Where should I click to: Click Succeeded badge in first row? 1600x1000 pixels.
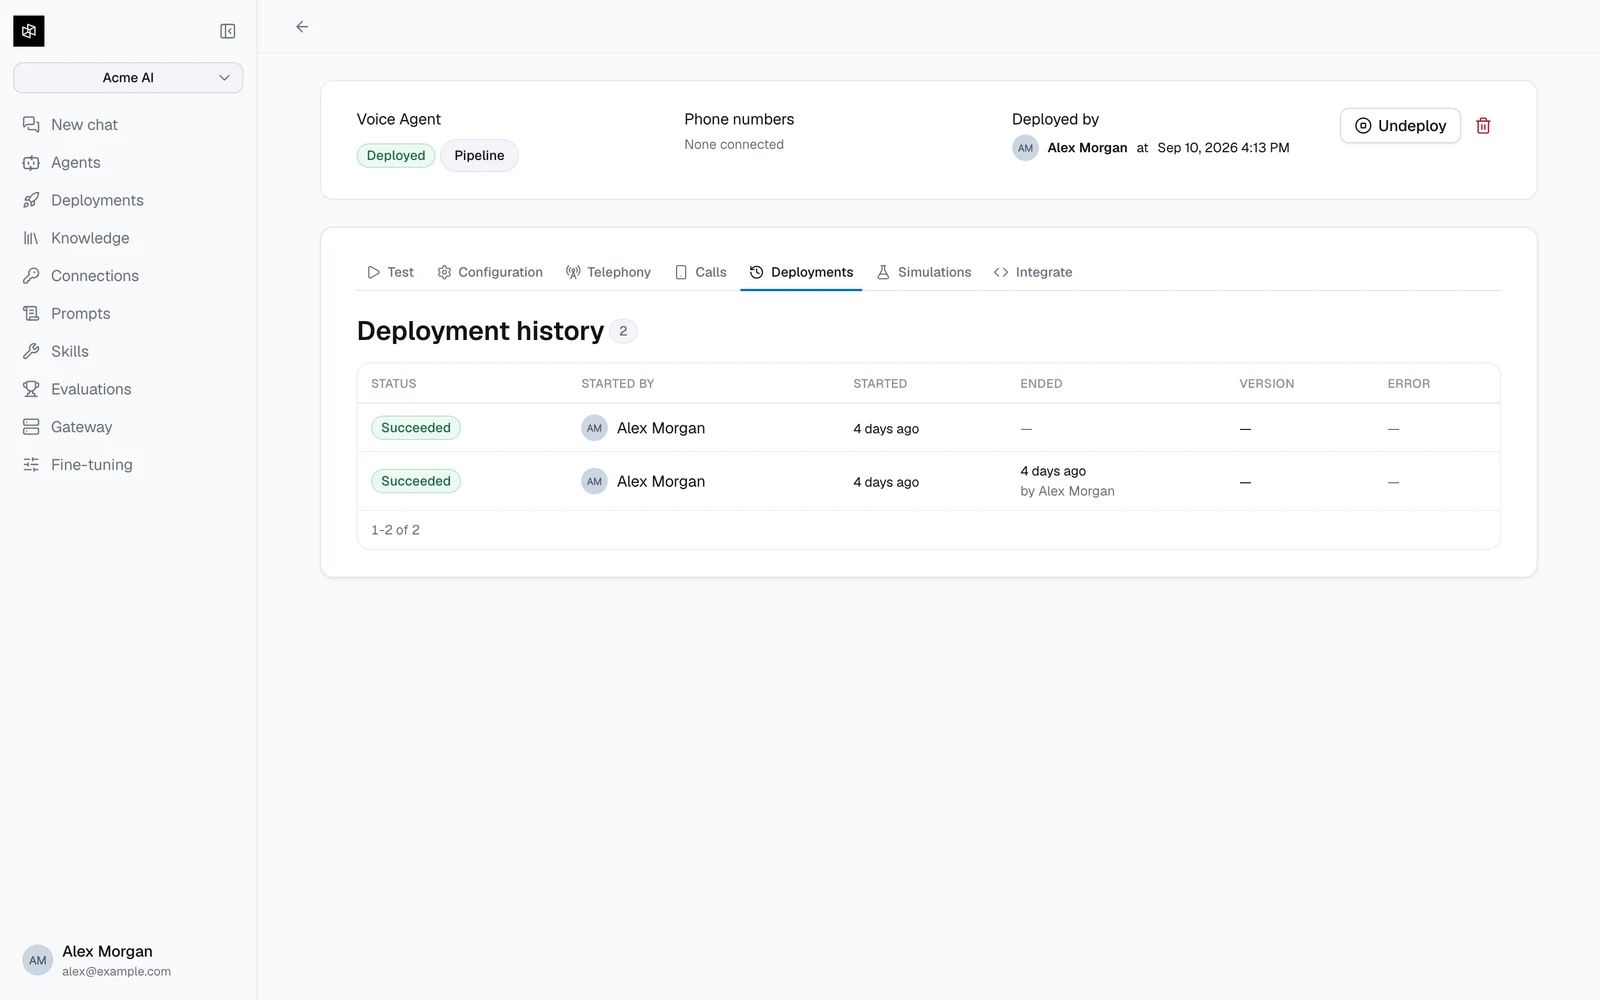pyautogui.click(x=416, y=428)
